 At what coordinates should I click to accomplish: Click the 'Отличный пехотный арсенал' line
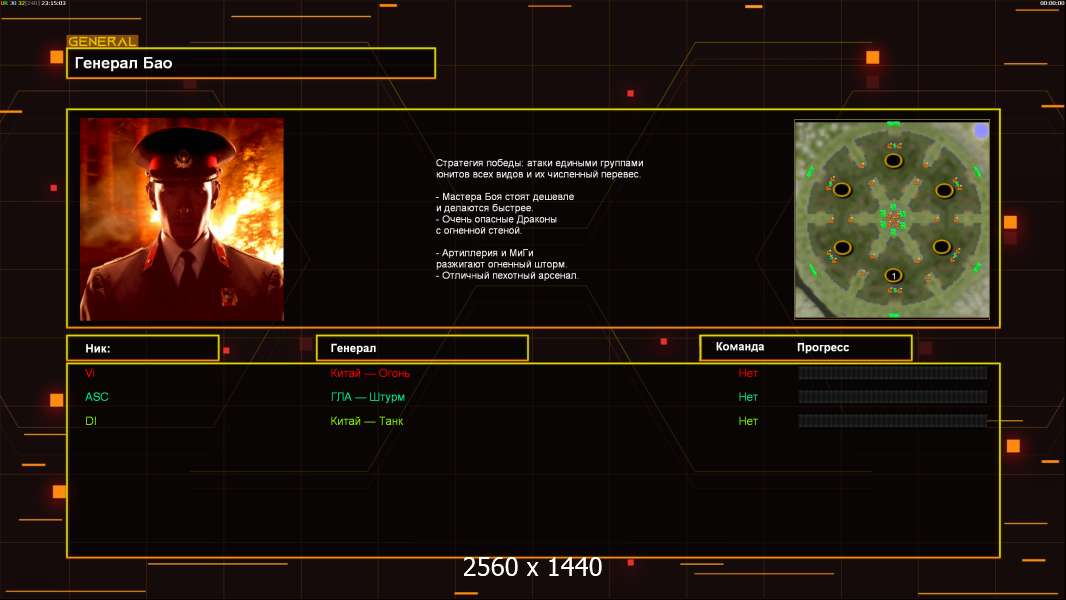coord(507,275)
